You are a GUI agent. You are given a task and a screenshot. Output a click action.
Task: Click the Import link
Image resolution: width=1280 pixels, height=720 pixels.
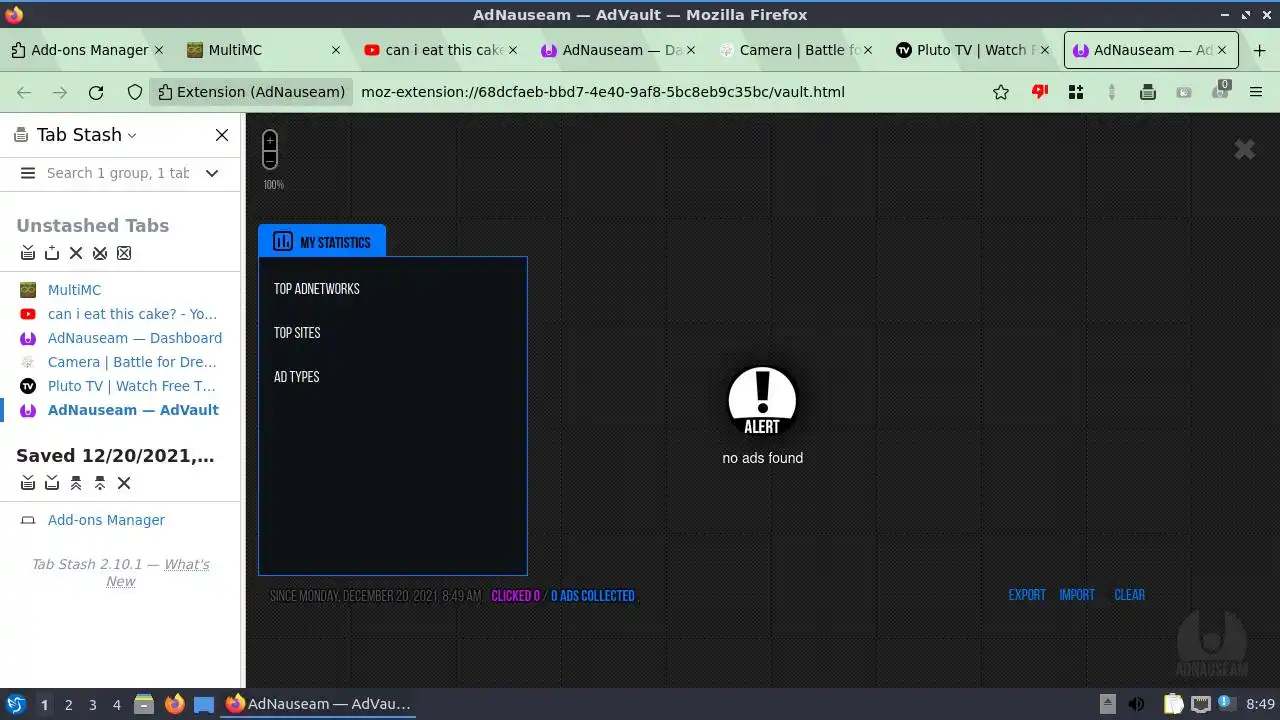click(x=1077, y=595)
